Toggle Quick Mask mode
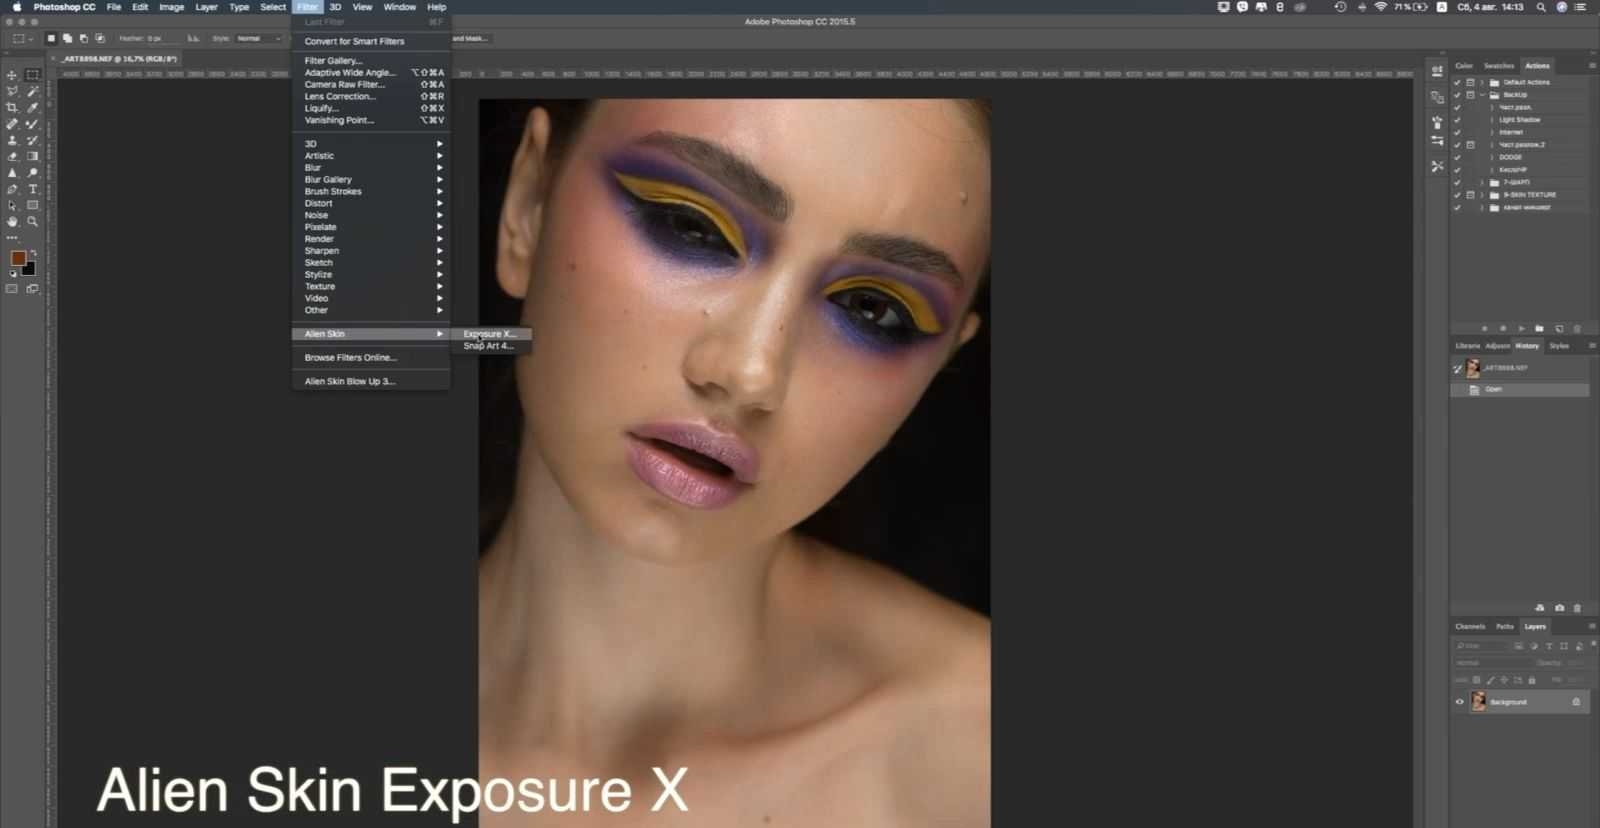The image size is (1600, 828). [x=12, y=289]
